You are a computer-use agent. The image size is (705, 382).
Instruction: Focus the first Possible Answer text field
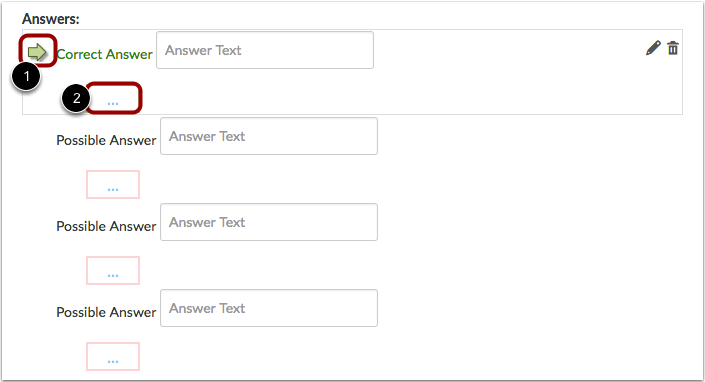coord(269,136)
